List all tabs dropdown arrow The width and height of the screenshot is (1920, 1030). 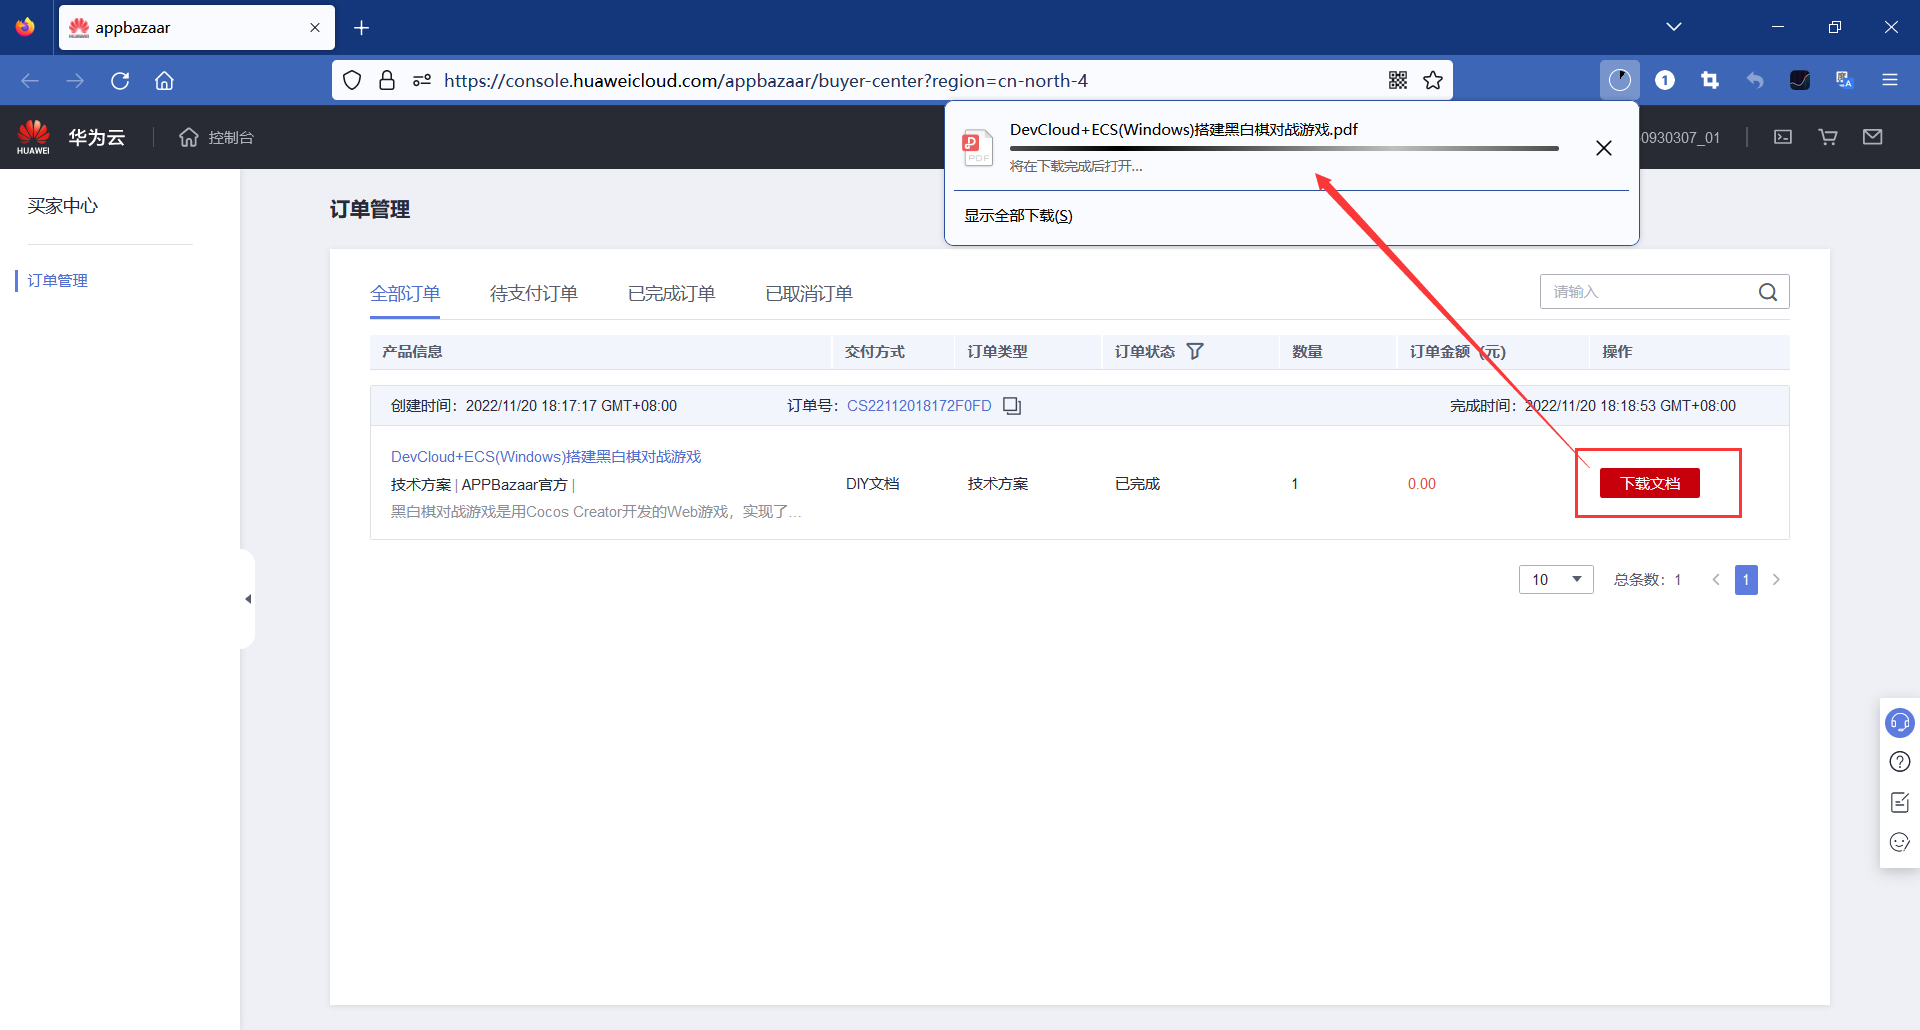coord(1674,27)
